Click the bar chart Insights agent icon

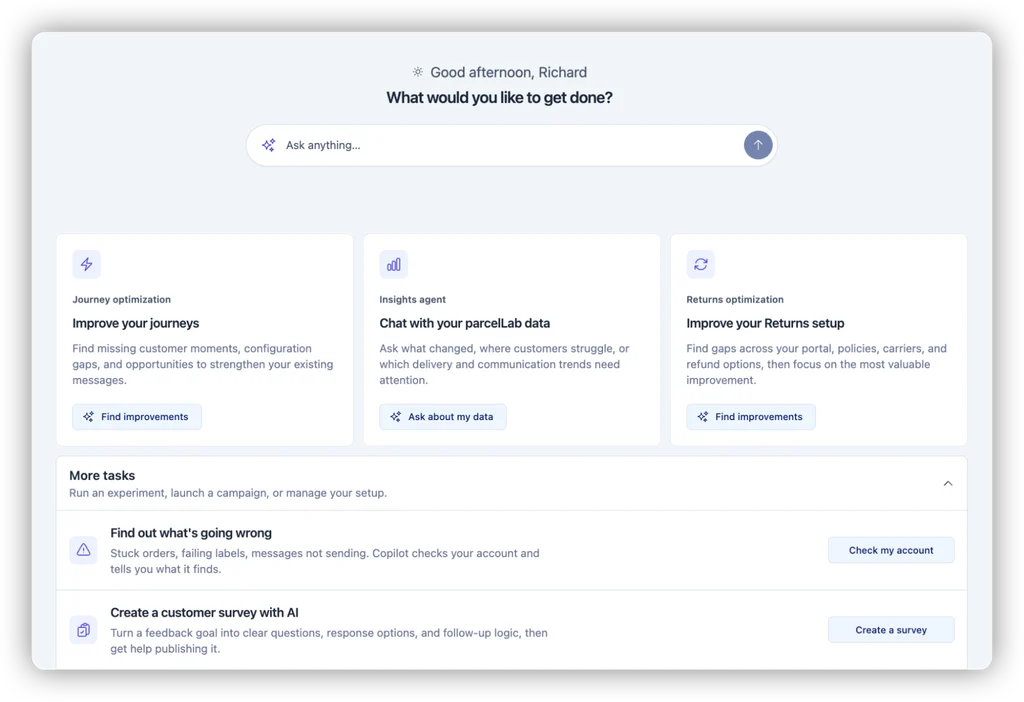click(x=394, y=264)
